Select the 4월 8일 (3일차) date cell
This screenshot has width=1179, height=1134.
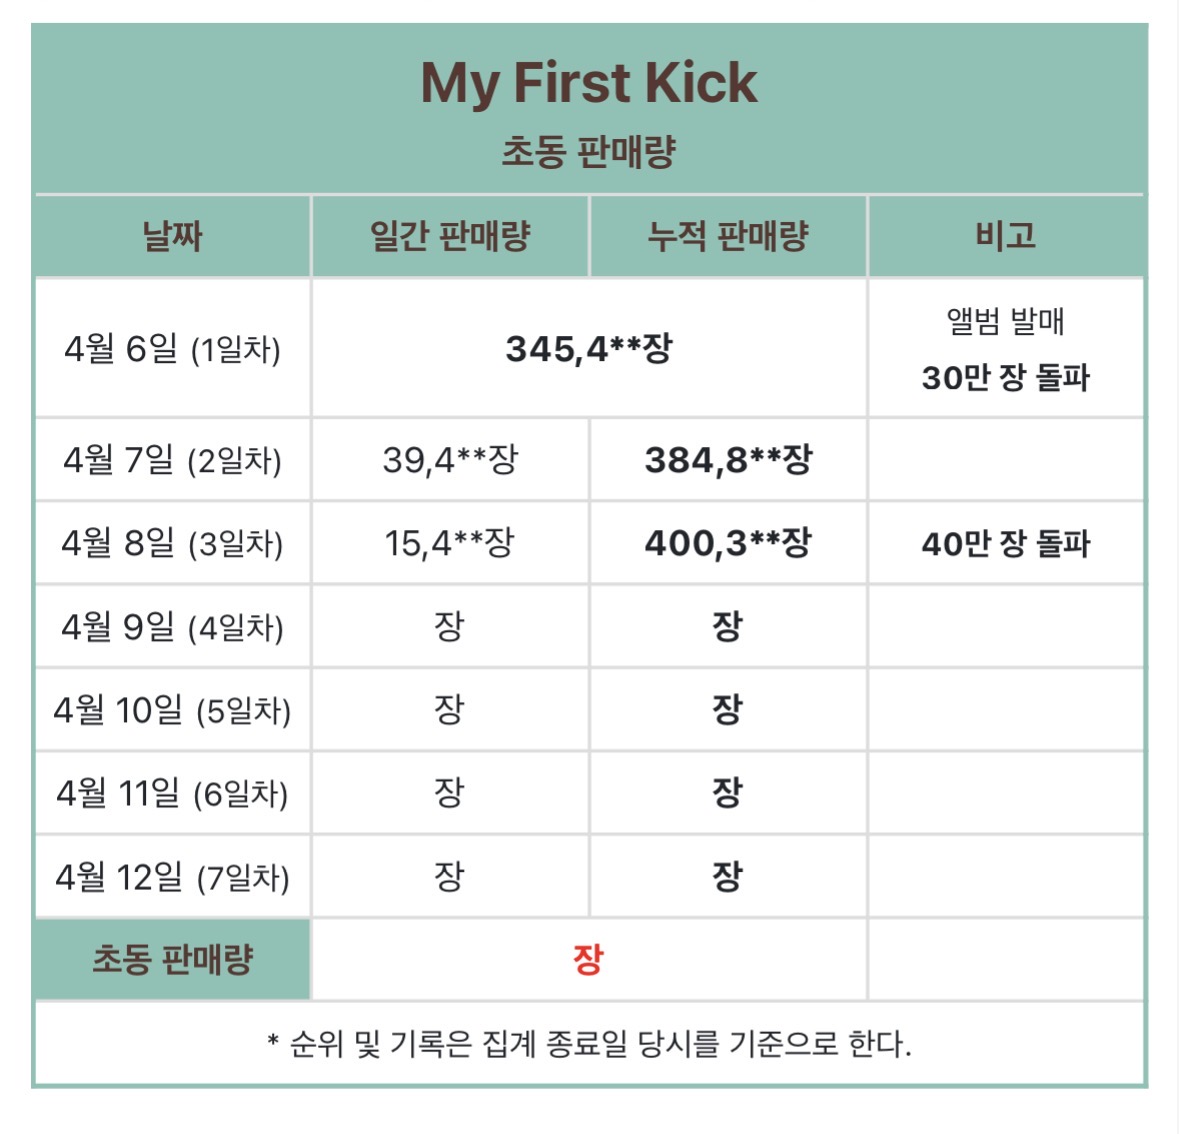click(172, 543)
